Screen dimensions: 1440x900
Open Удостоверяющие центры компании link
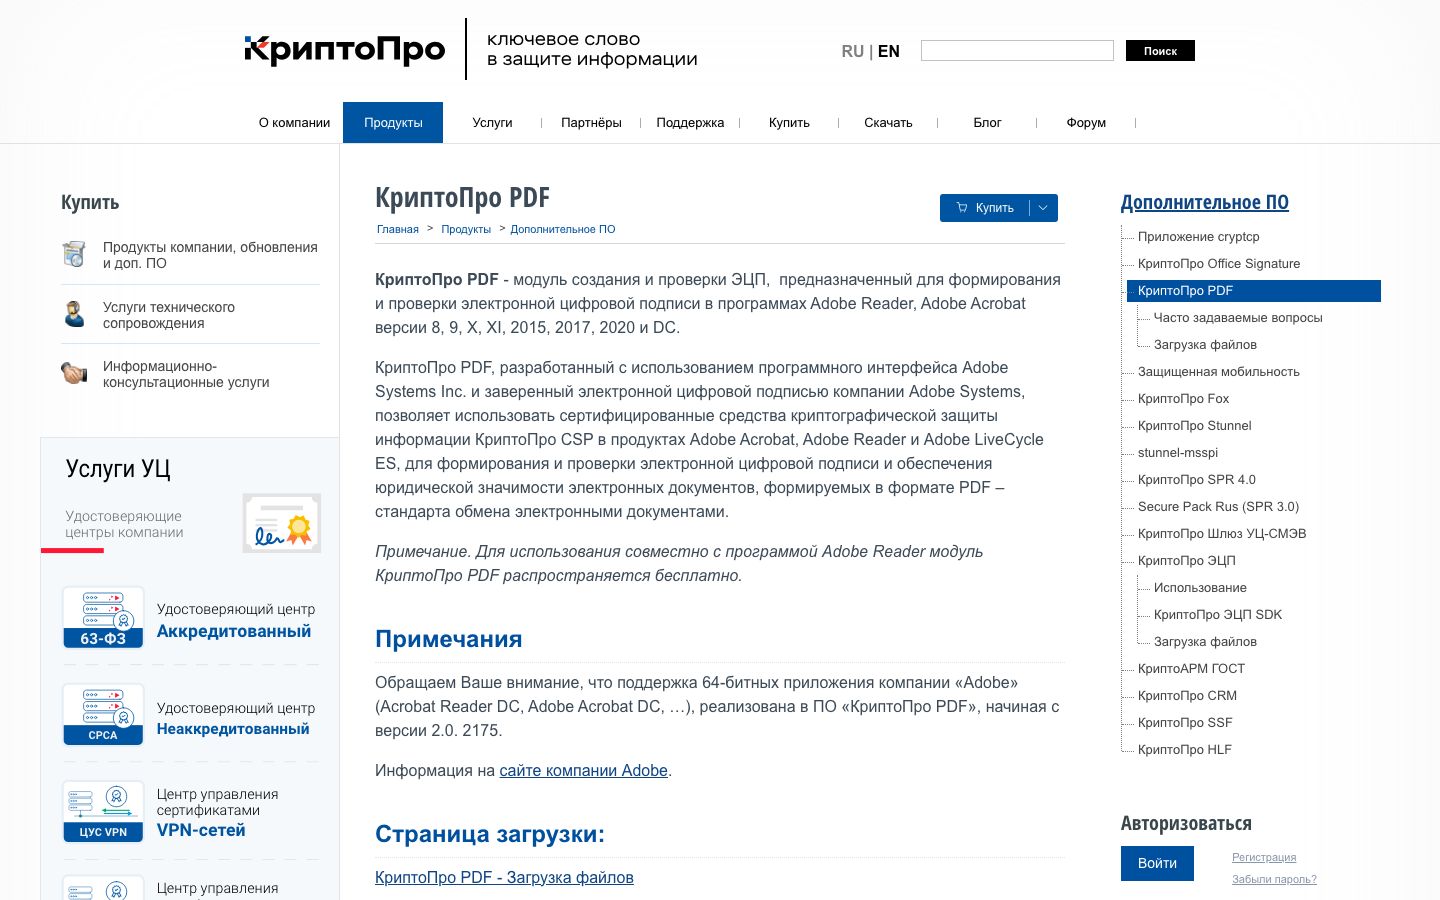124,524
